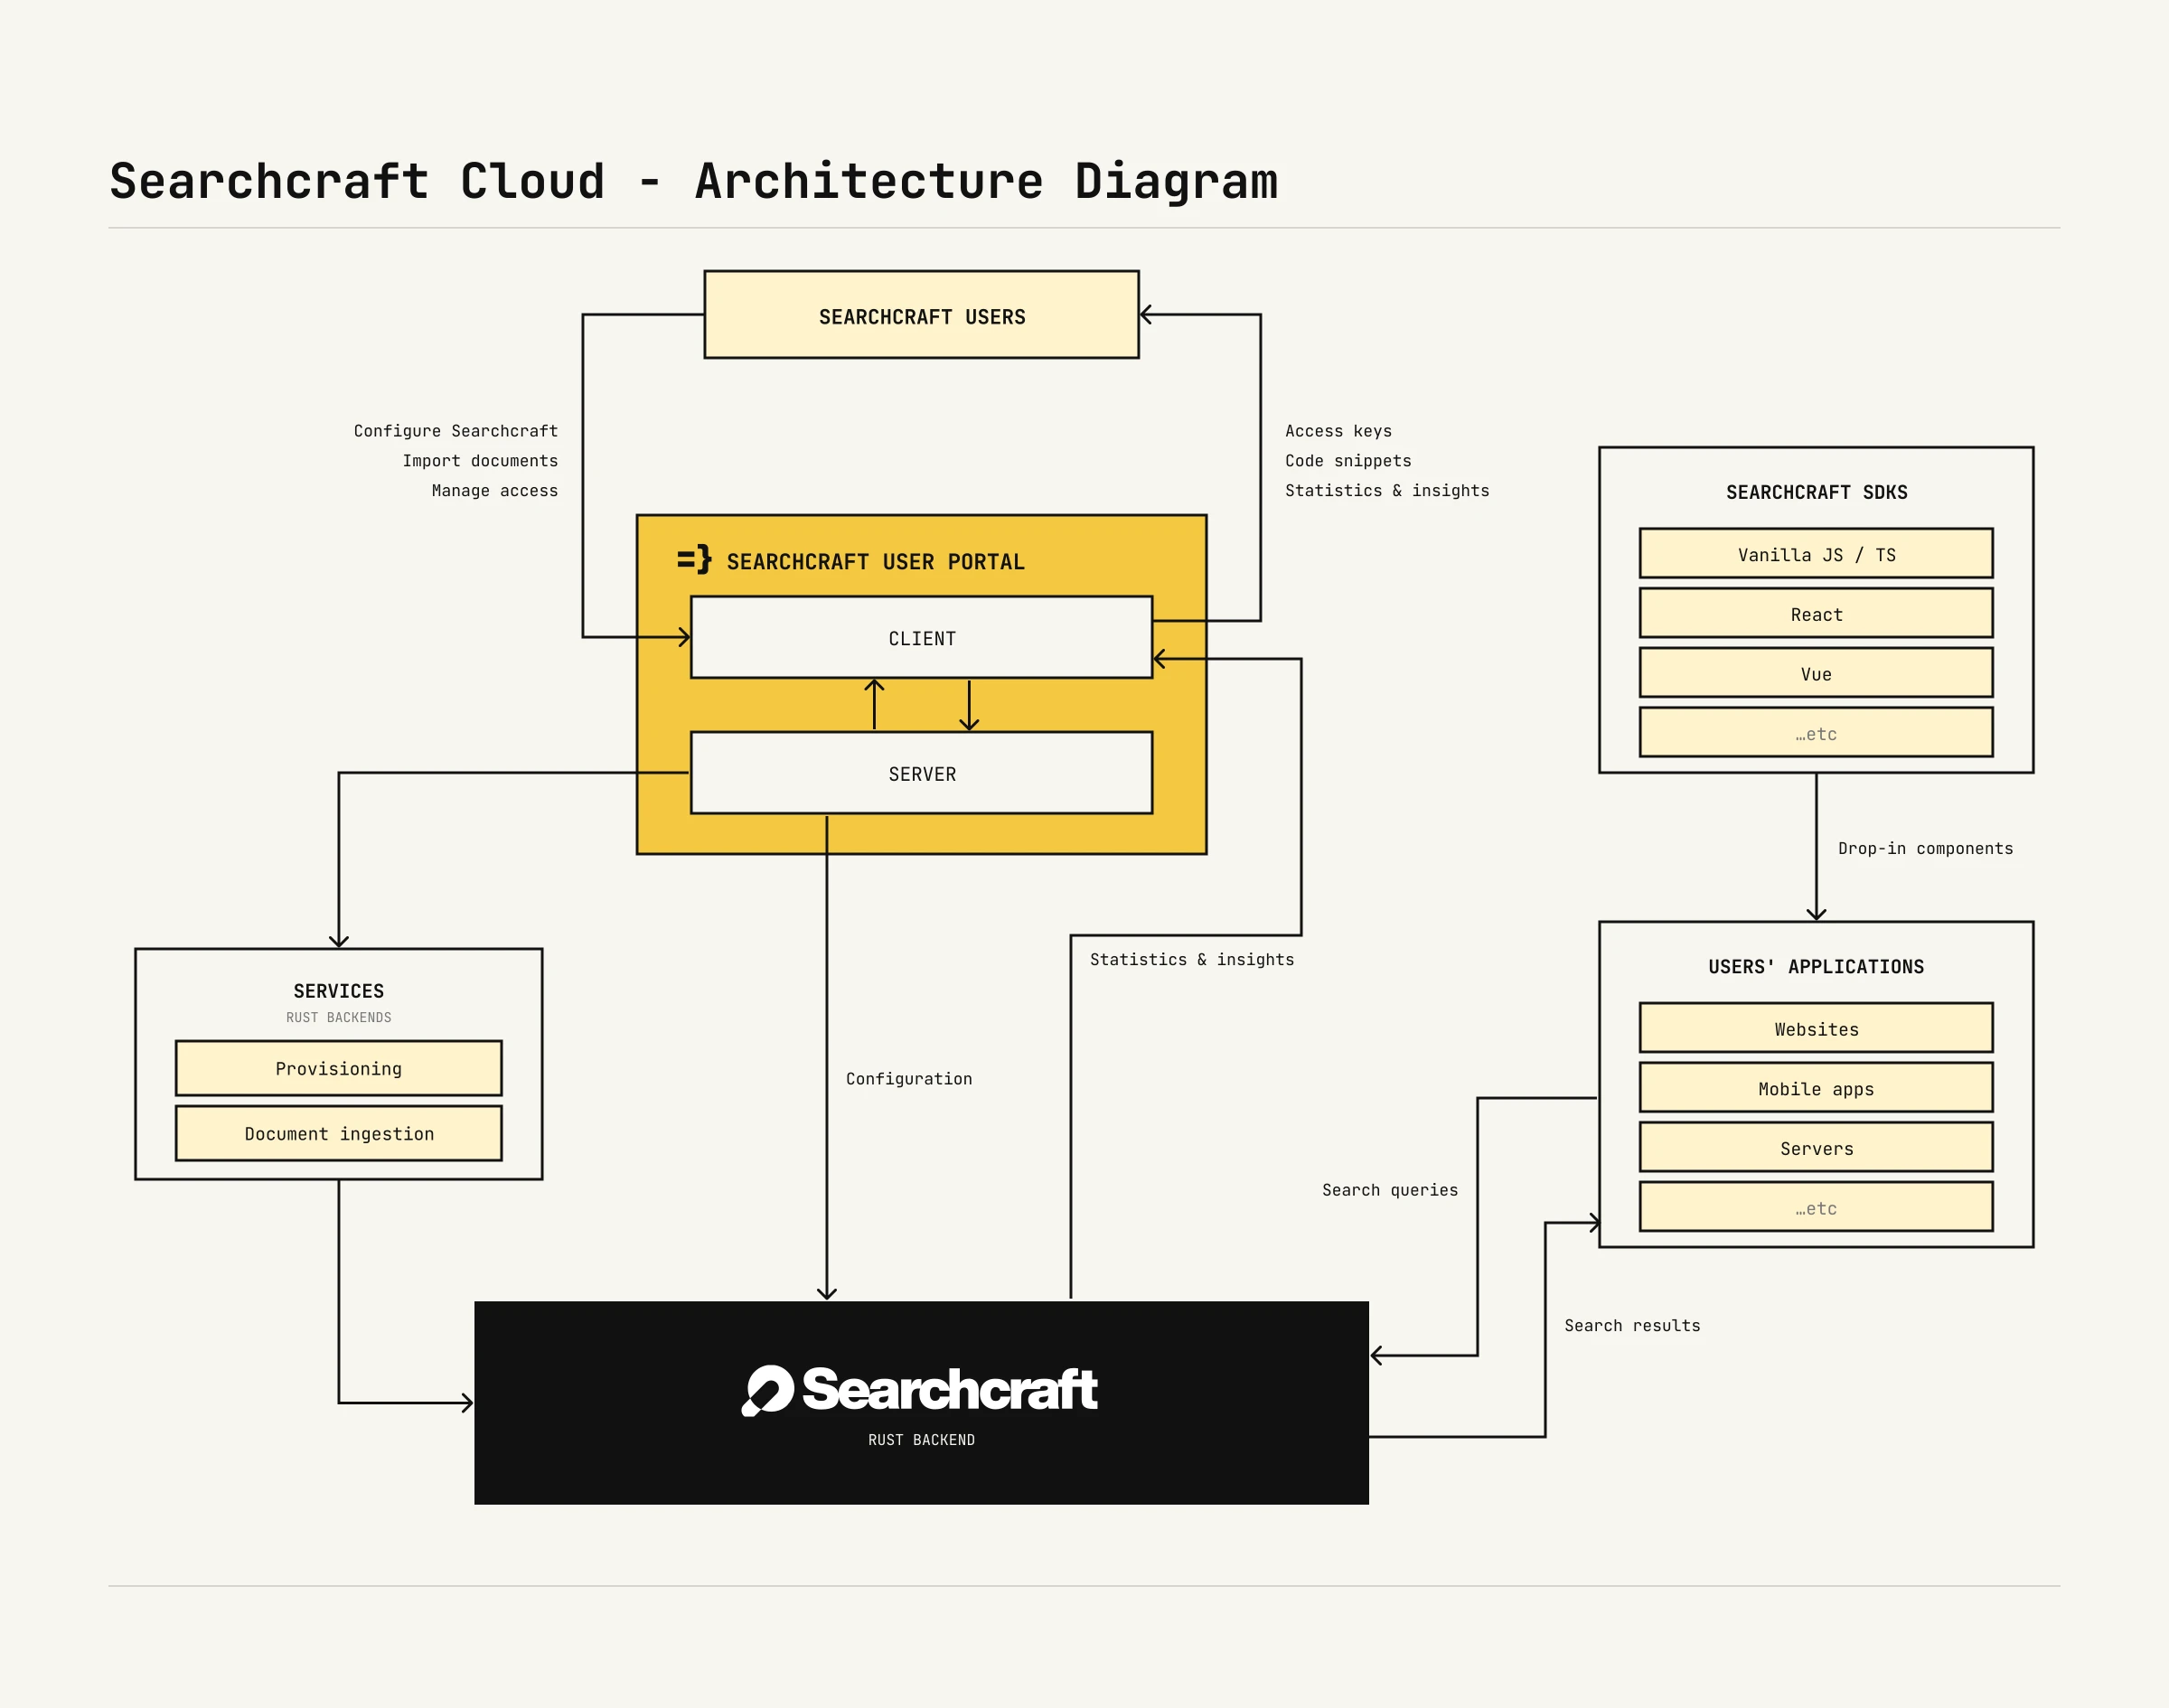This screenshot has height=1708, width=2169.
Task: Click the Document ingestion service box
Action: pyautogui.click(x=339, y=1133)
